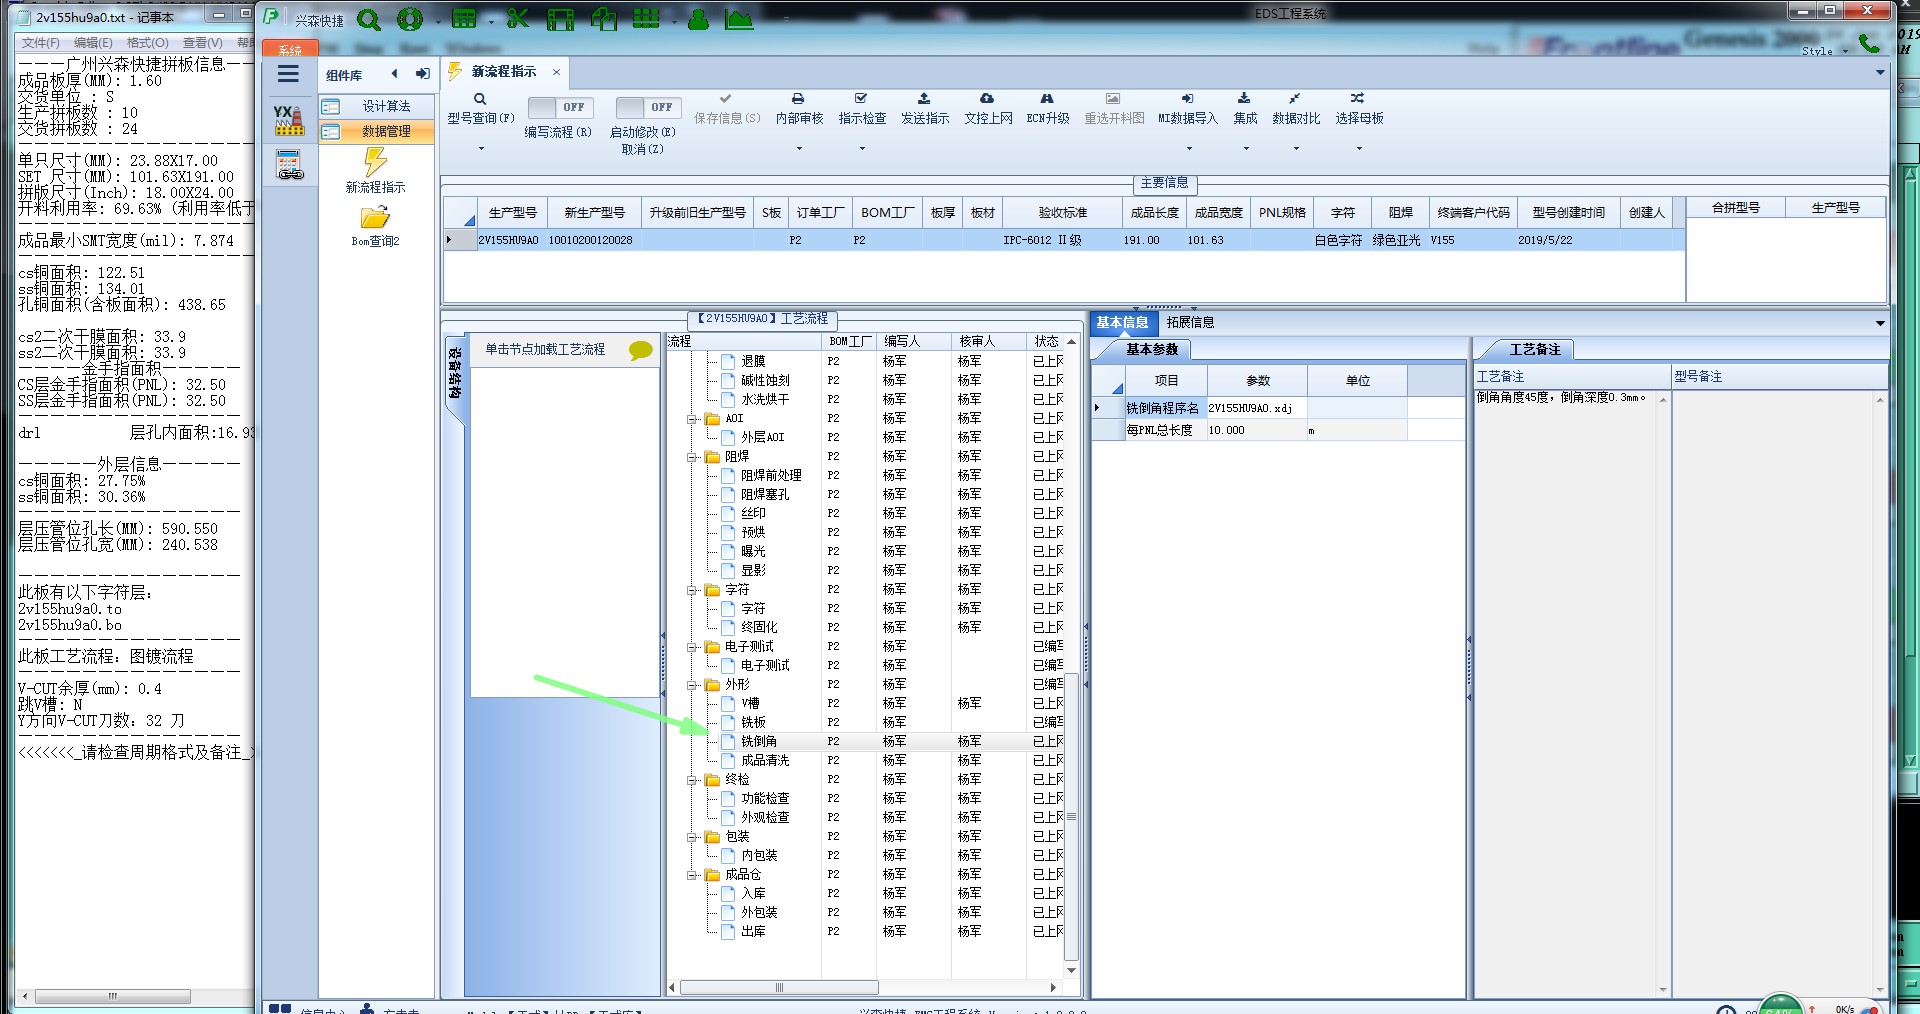Open 数据管理 section in component library

377,131
